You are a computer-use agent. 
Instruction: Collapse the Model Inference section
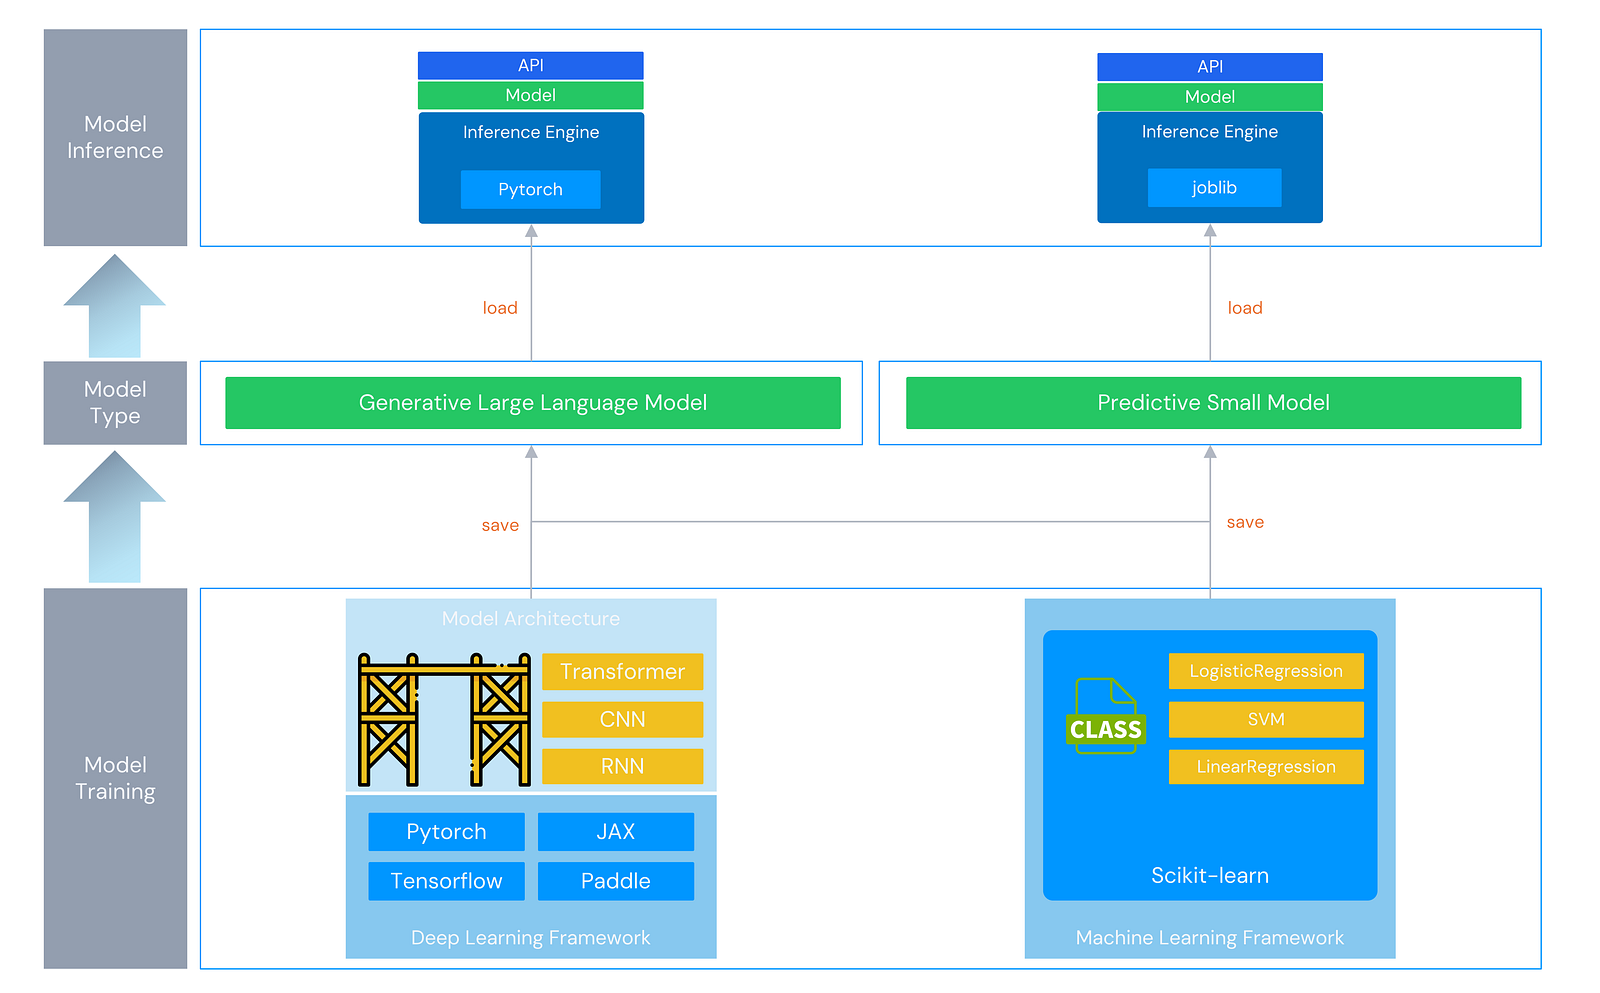click(114, 137)
